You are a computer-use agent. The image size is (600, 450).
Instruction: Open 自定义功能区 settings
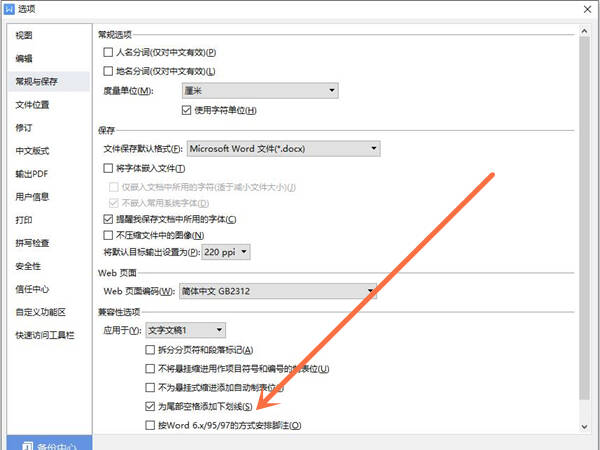pyautogui.click(x=41, y=312)
